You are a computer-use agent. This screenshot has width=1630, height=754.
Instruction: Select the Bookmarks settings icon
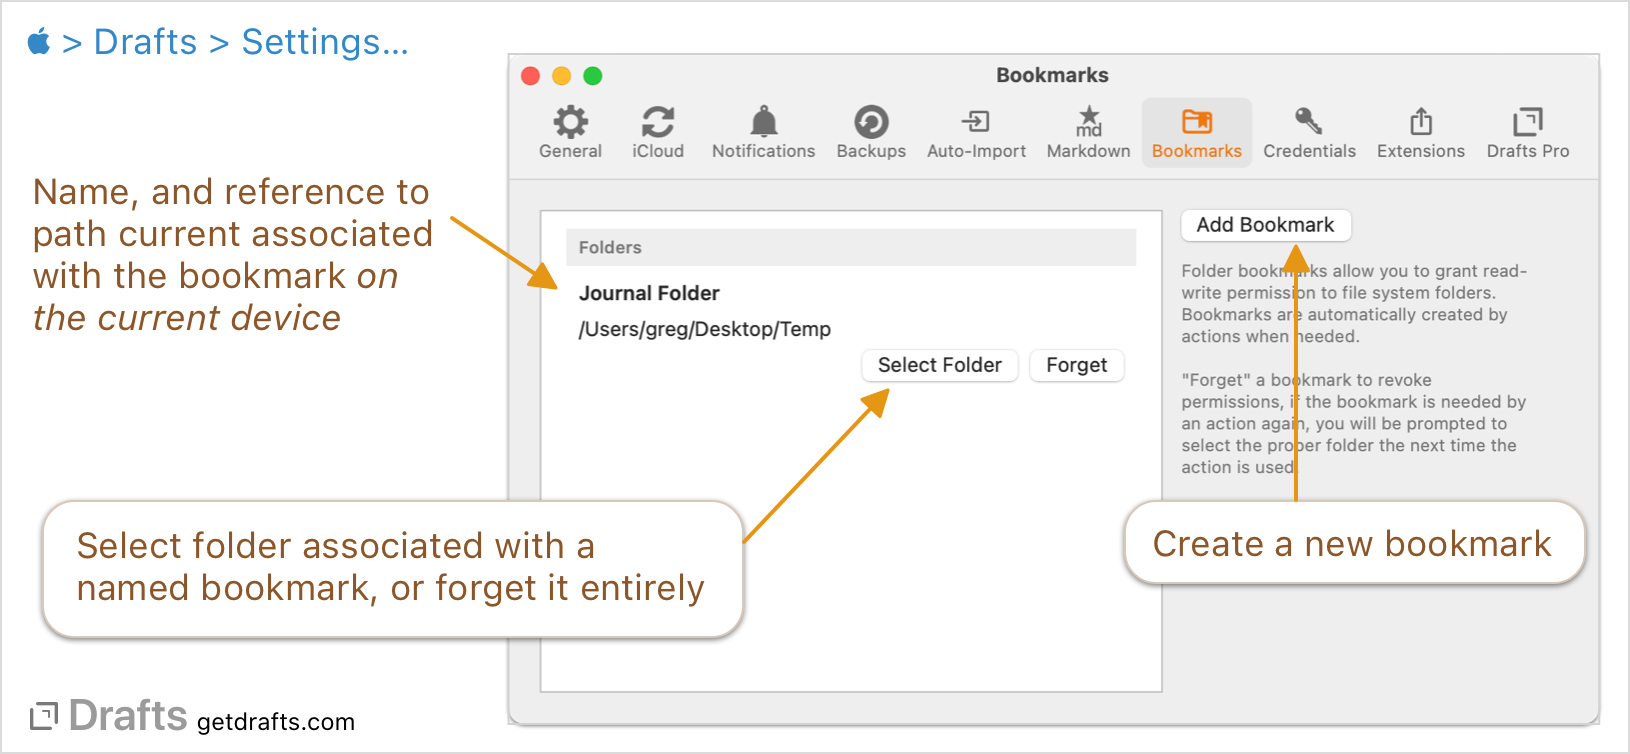click(1197, 122)
